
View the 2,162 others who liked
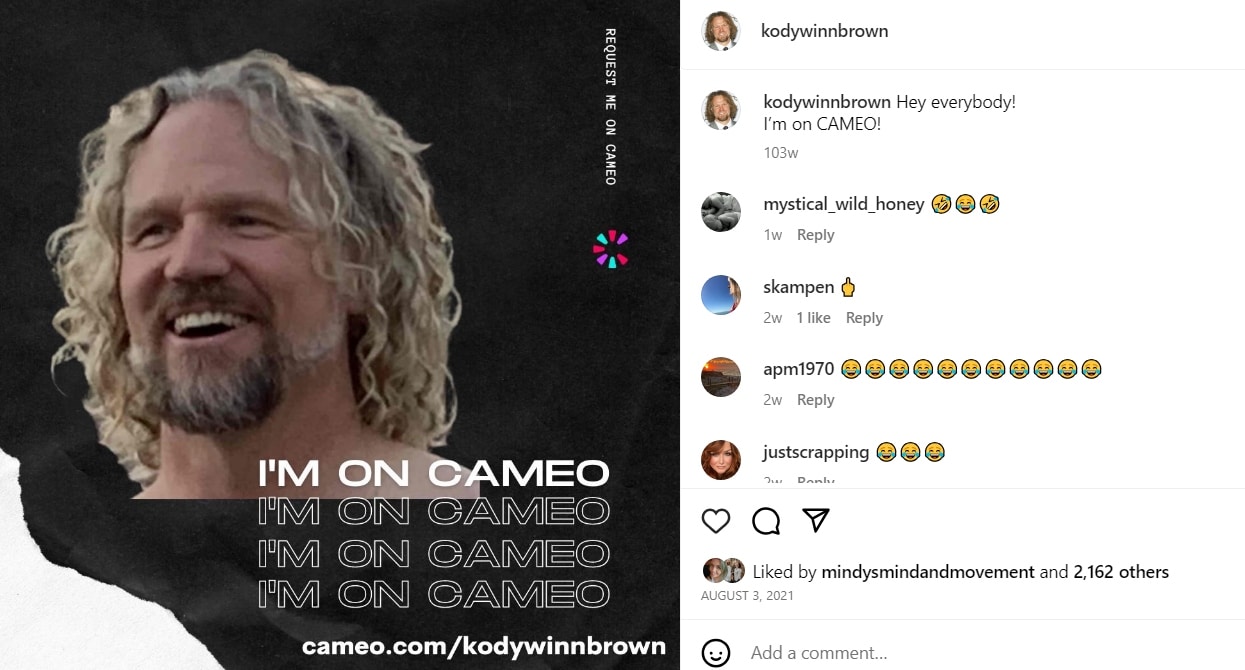(1121, 572)
